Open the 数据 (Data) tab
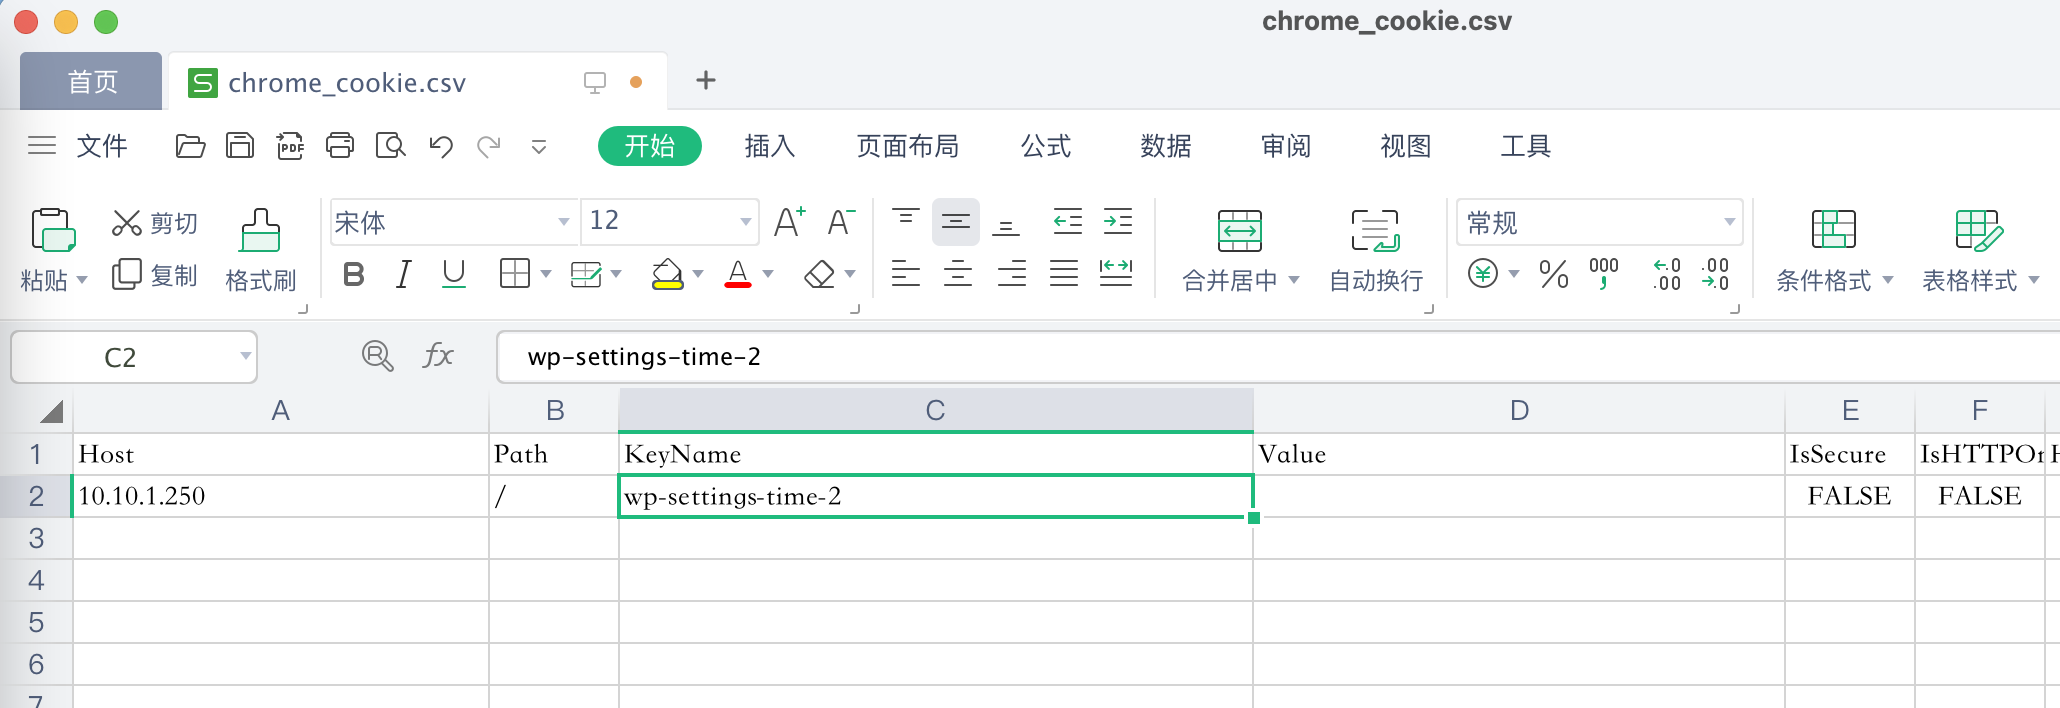 click(x=1166, y=146)
